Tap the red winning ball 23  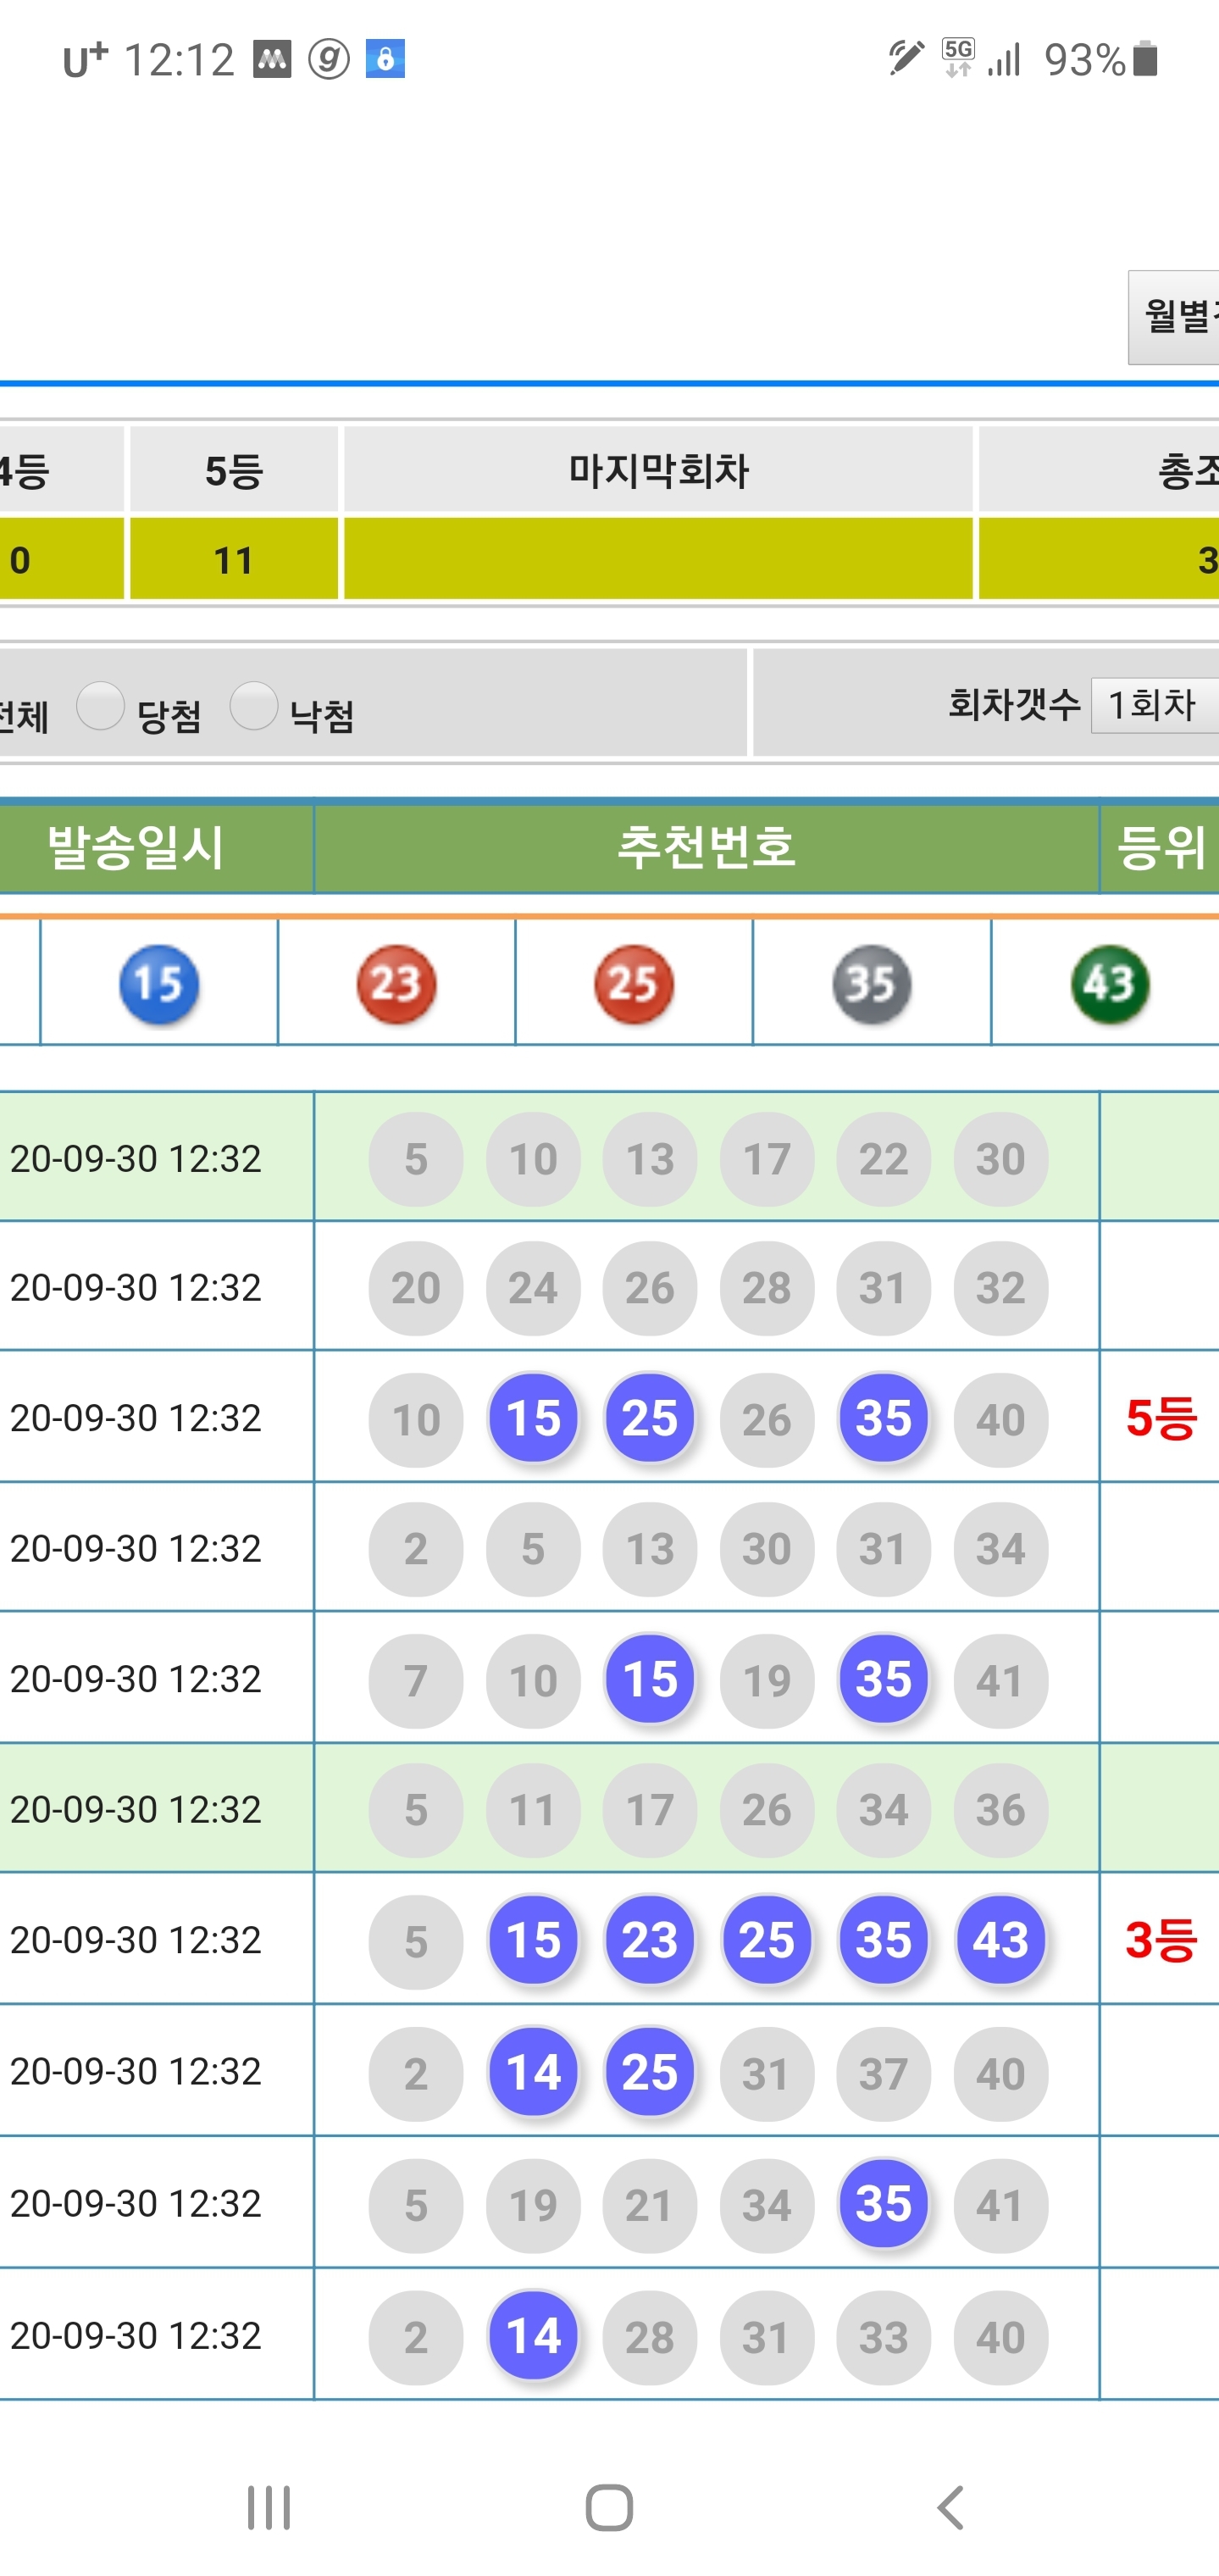tap(396, 984)
